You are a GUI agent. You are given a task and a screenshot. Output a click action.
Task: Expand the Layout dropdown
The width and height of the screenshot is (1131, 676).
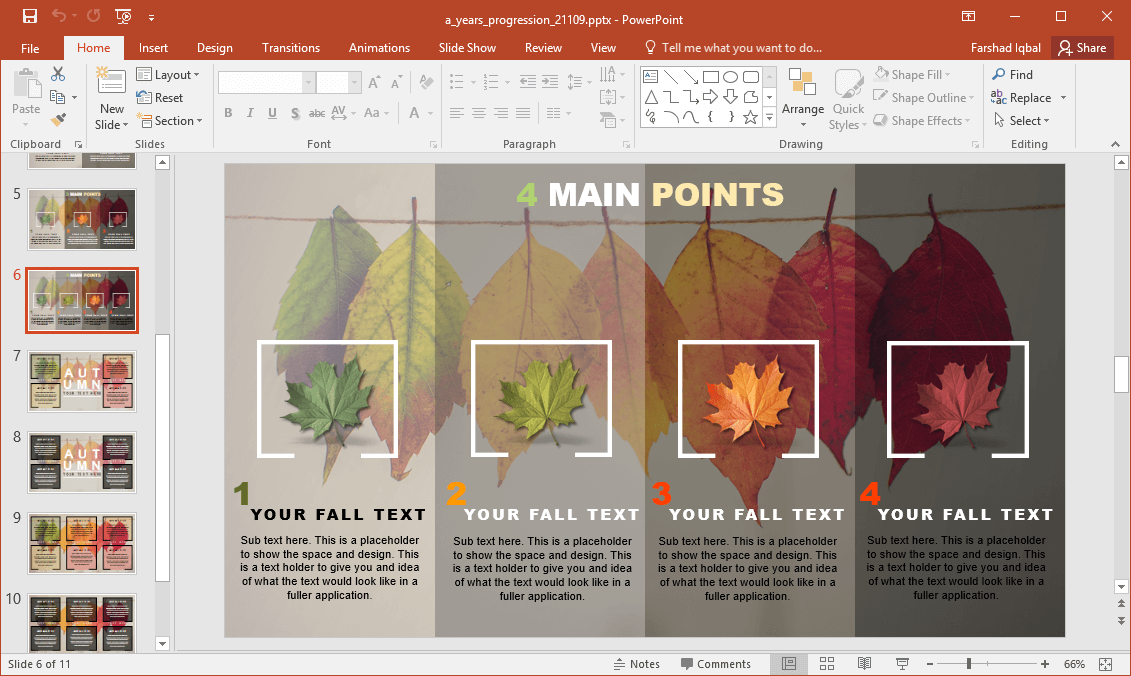pyautogui.click(x=168, y=75)
